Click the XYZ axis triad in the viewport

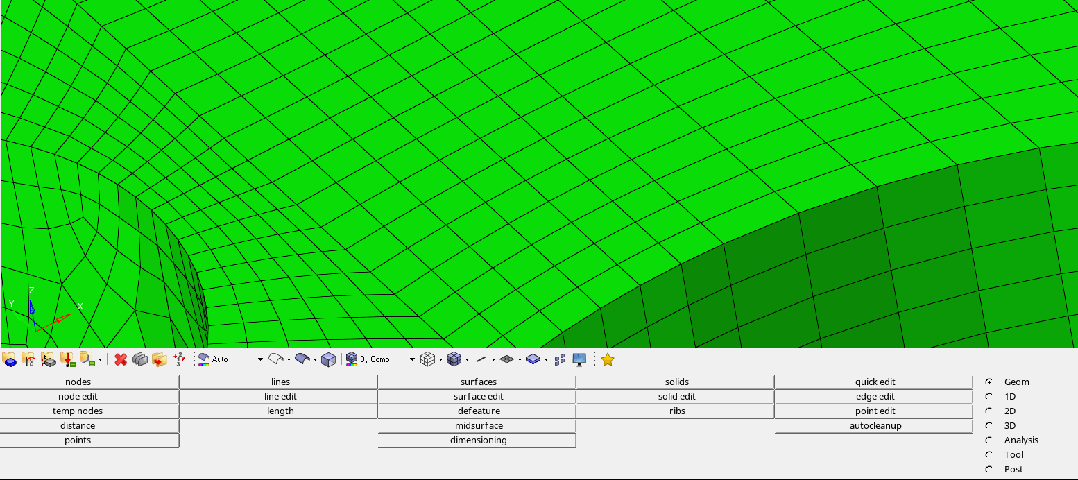click(45, 308)
